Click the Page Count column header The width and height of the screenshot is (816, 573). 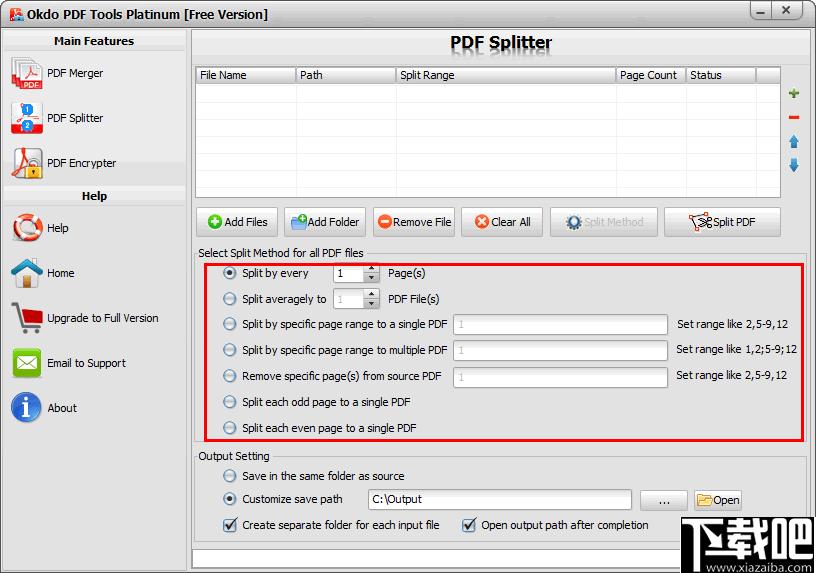(x=648, y=75)
